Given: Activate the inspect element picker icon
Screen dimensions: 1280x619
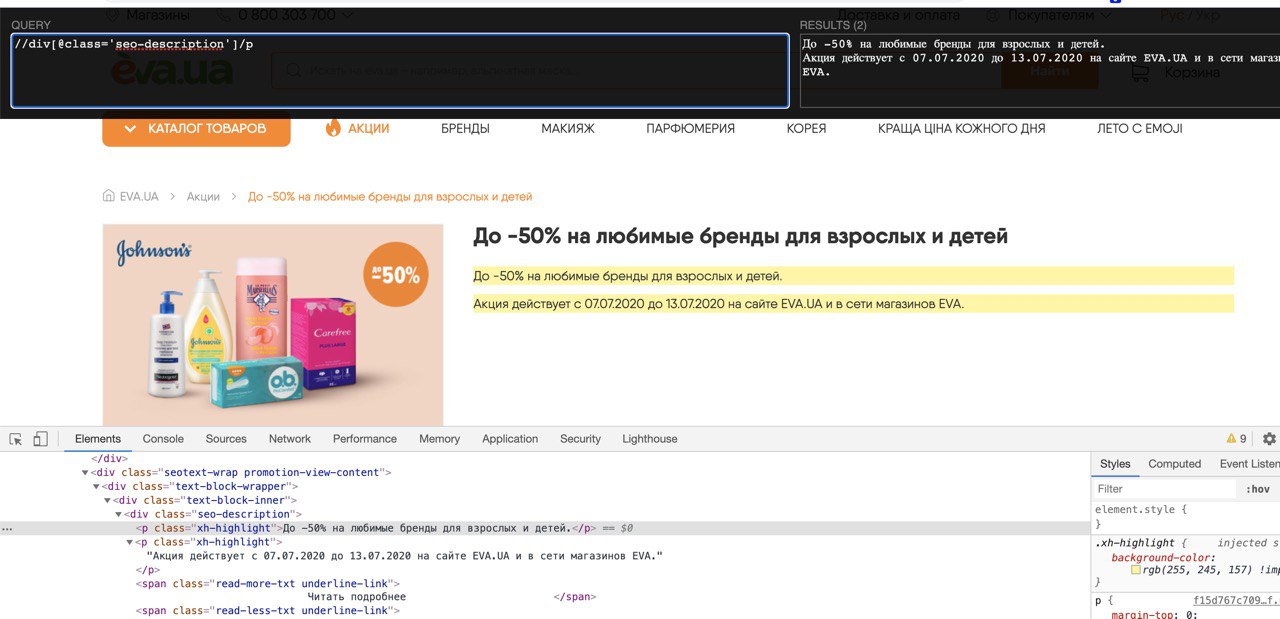Looking at the screenshot, I should tap(16, 439).
